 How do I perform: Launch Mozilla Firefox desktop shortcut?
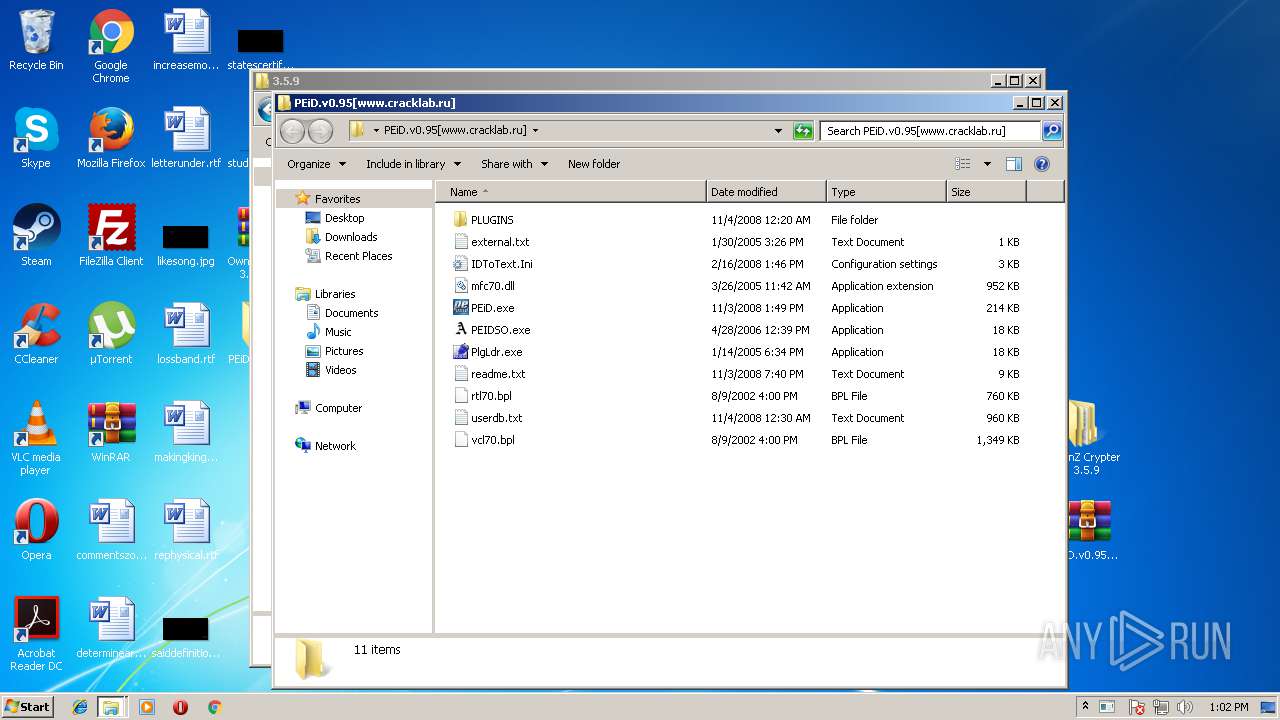(x=111, y=139)
